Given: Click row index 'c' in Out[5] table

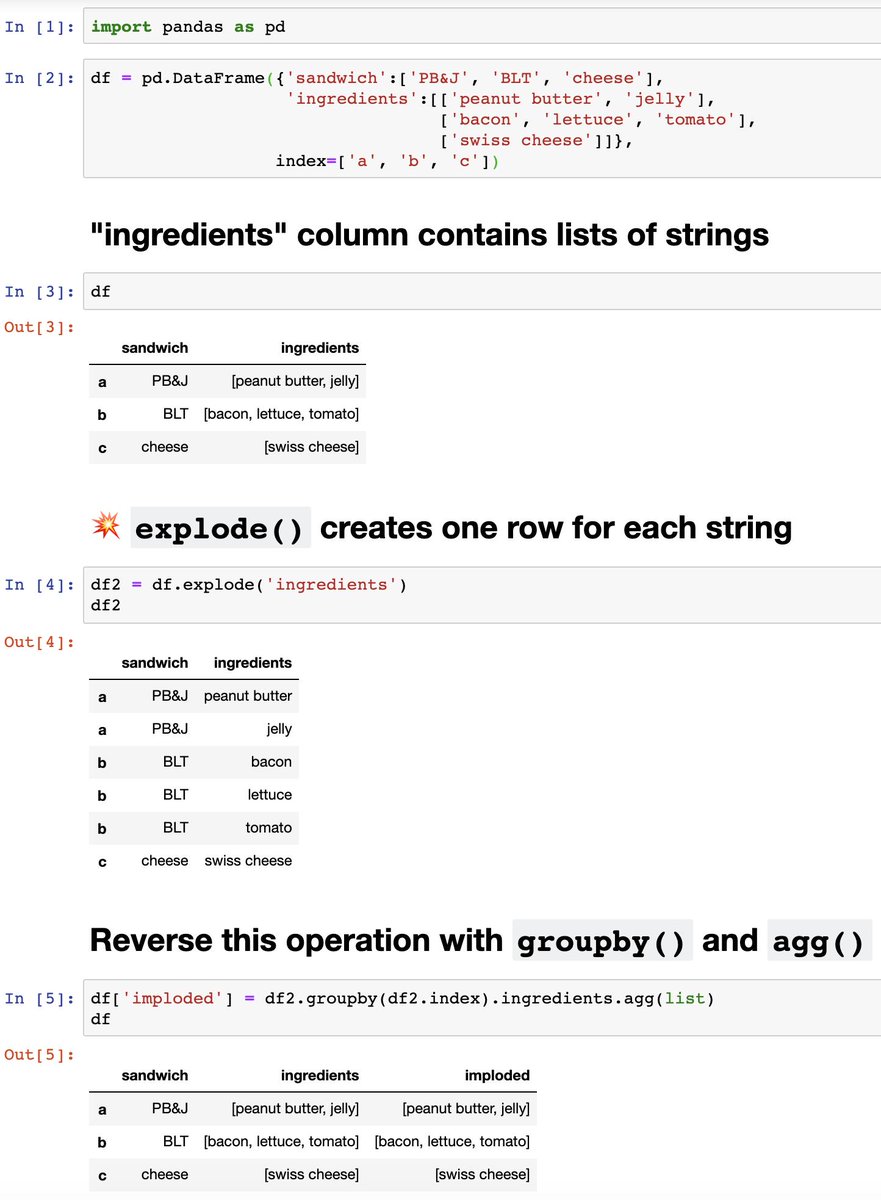Looking at the screenshot, I should point(102,1175).
